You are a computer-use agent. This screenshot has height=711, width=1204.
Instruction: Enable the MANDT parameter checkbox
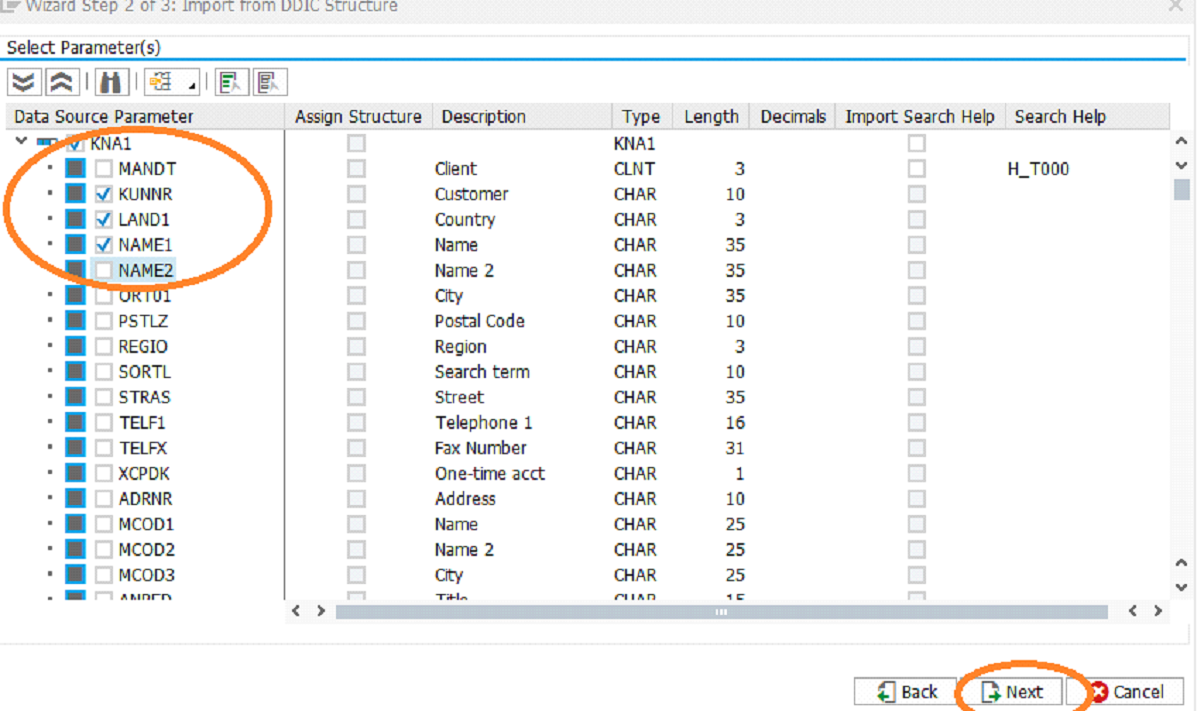click(x=106, y=169)
